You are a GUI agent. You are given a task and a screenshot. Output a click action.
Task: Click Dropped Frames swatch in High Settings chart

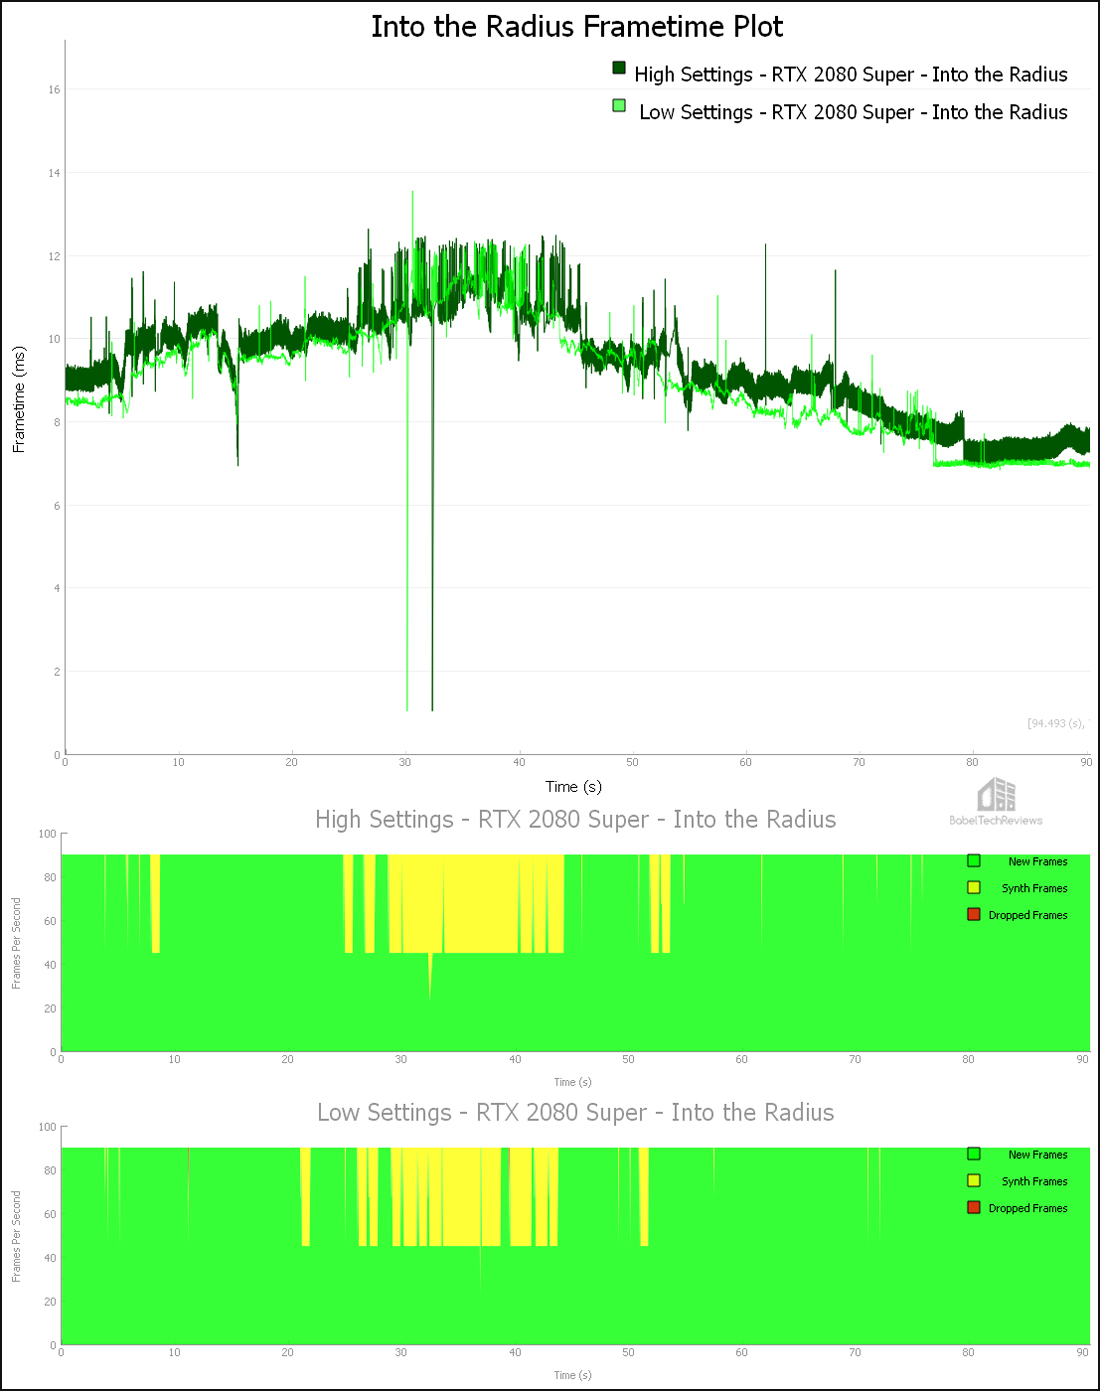click(x=974, y=914)
